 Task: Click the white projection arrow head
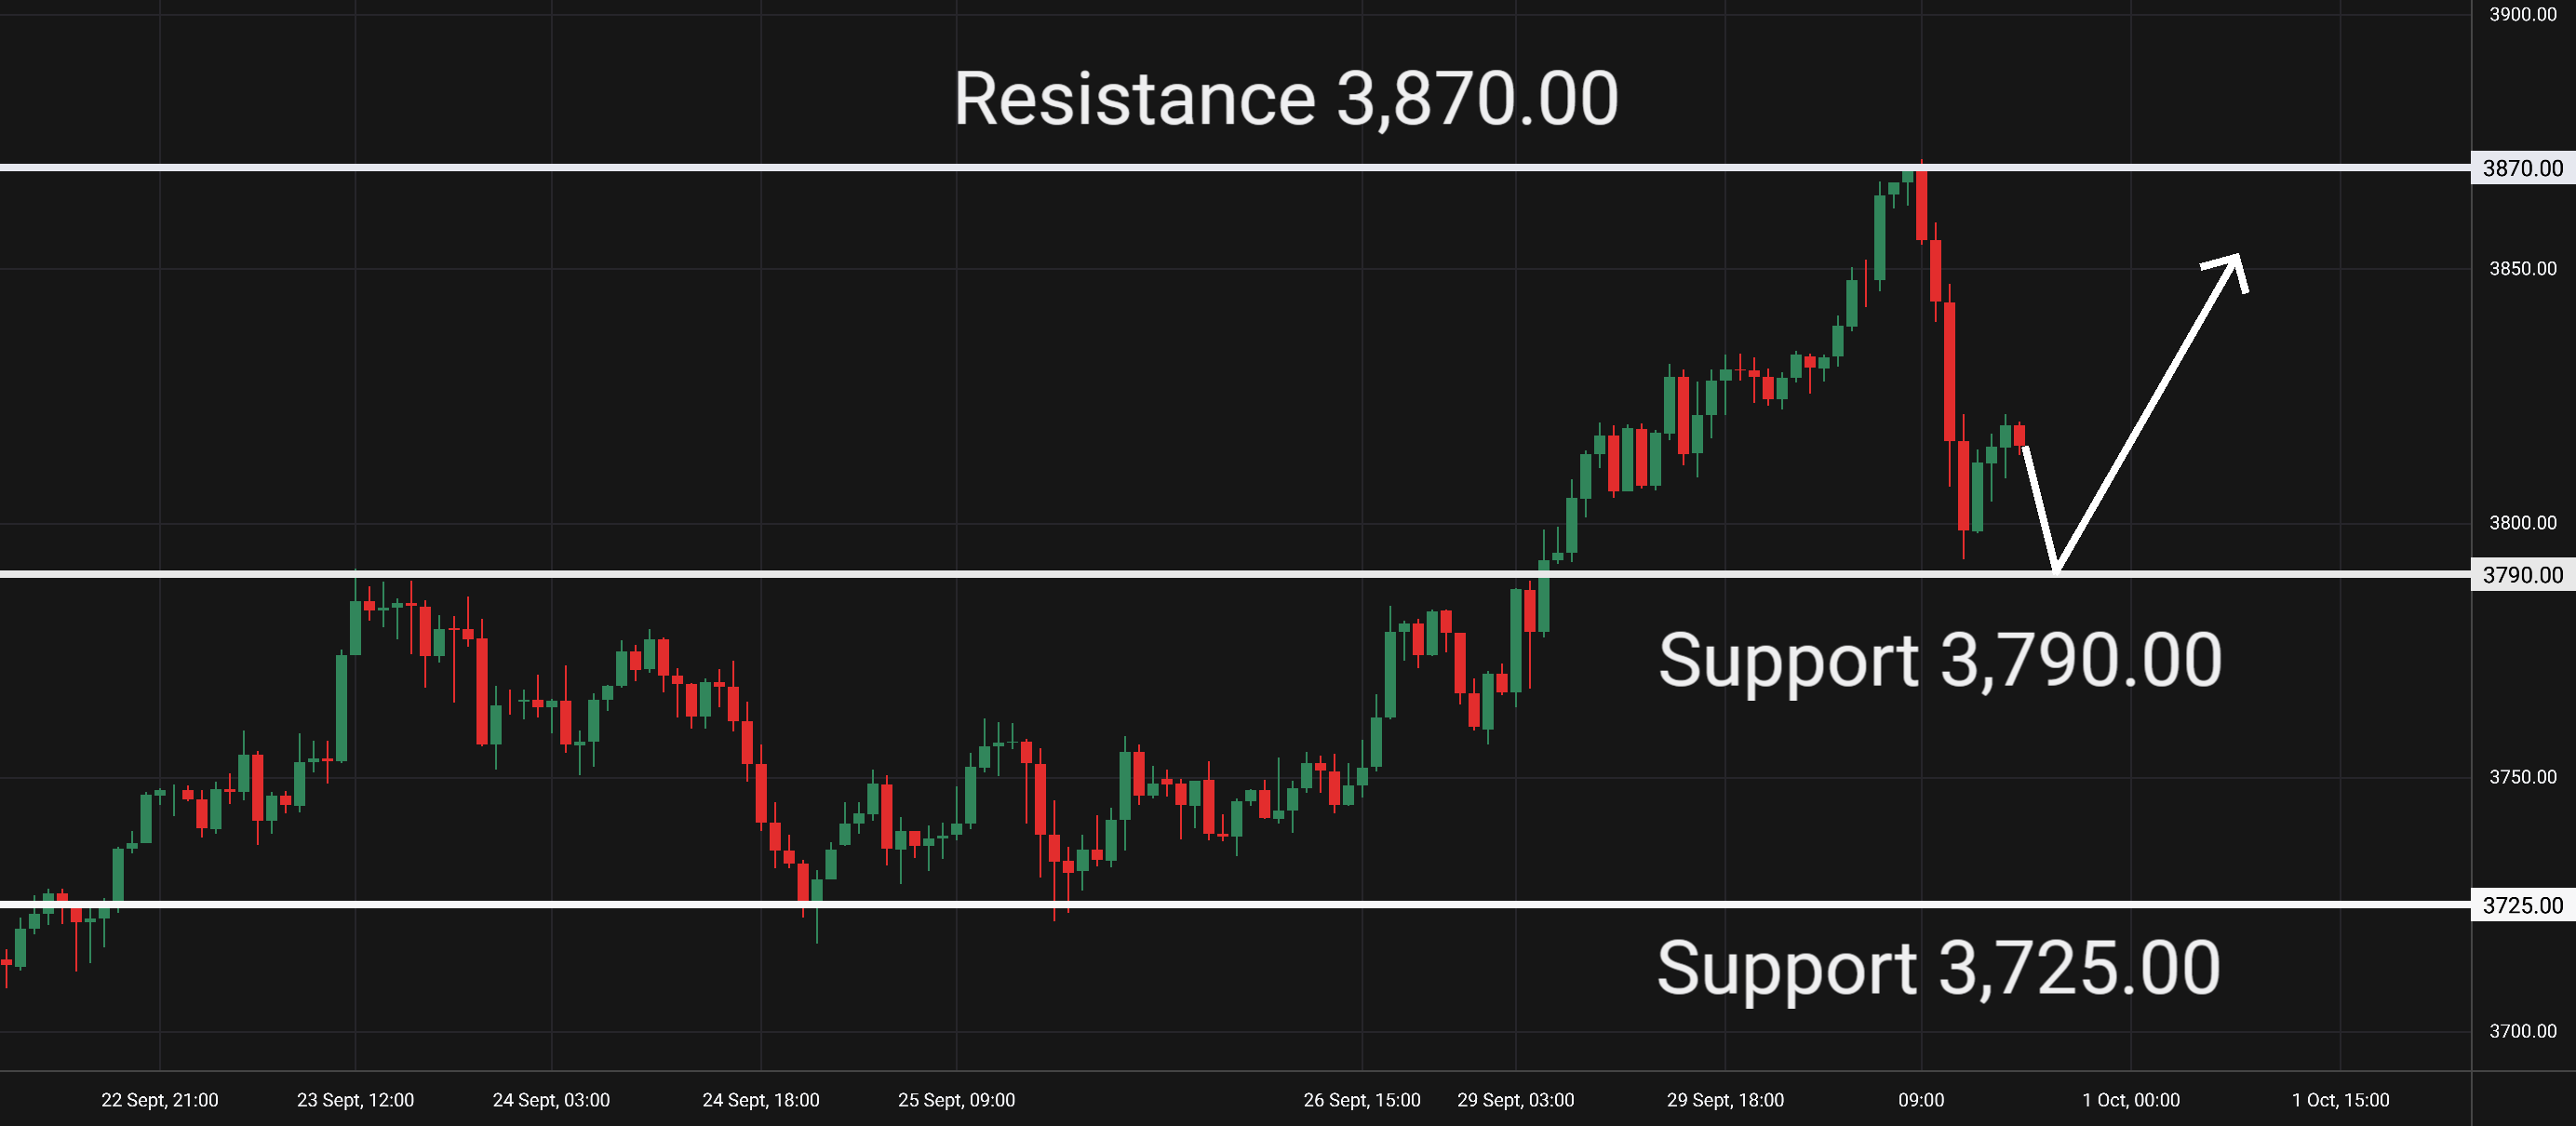pyautogui.click(x=2228, y=270)
